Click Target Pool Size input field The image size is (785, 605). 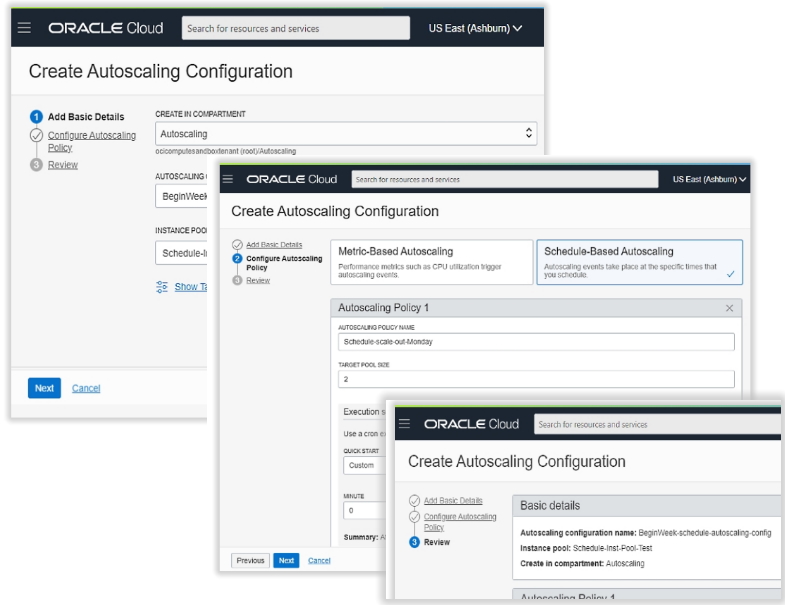[x=536, y=379]
